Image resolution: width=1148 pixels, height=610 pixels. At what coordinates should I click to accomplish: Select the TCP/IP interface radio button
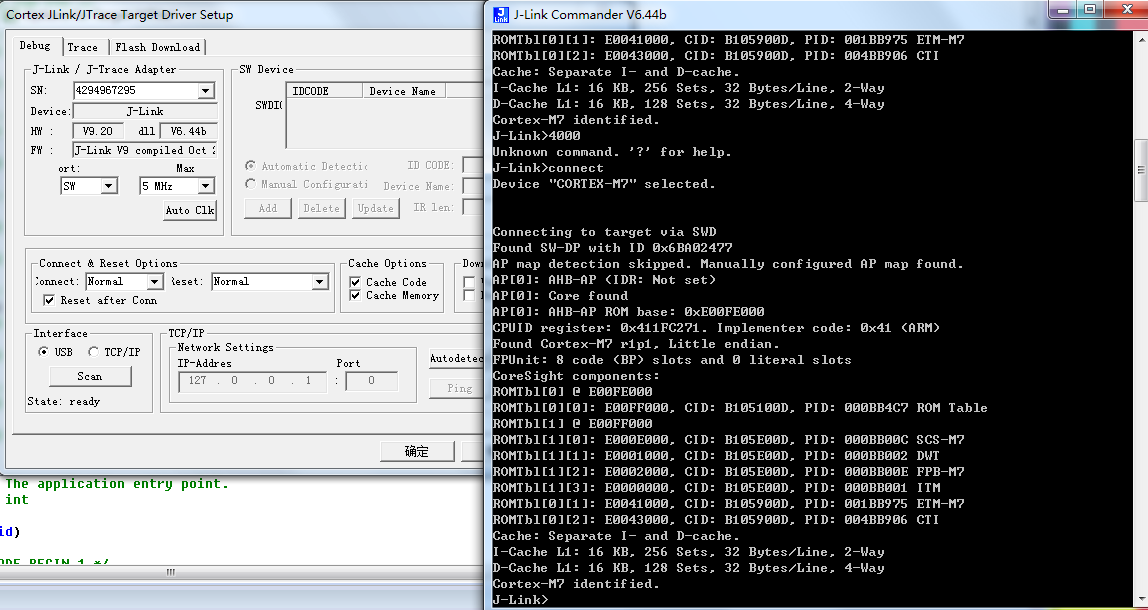click(x=94, y=352)
